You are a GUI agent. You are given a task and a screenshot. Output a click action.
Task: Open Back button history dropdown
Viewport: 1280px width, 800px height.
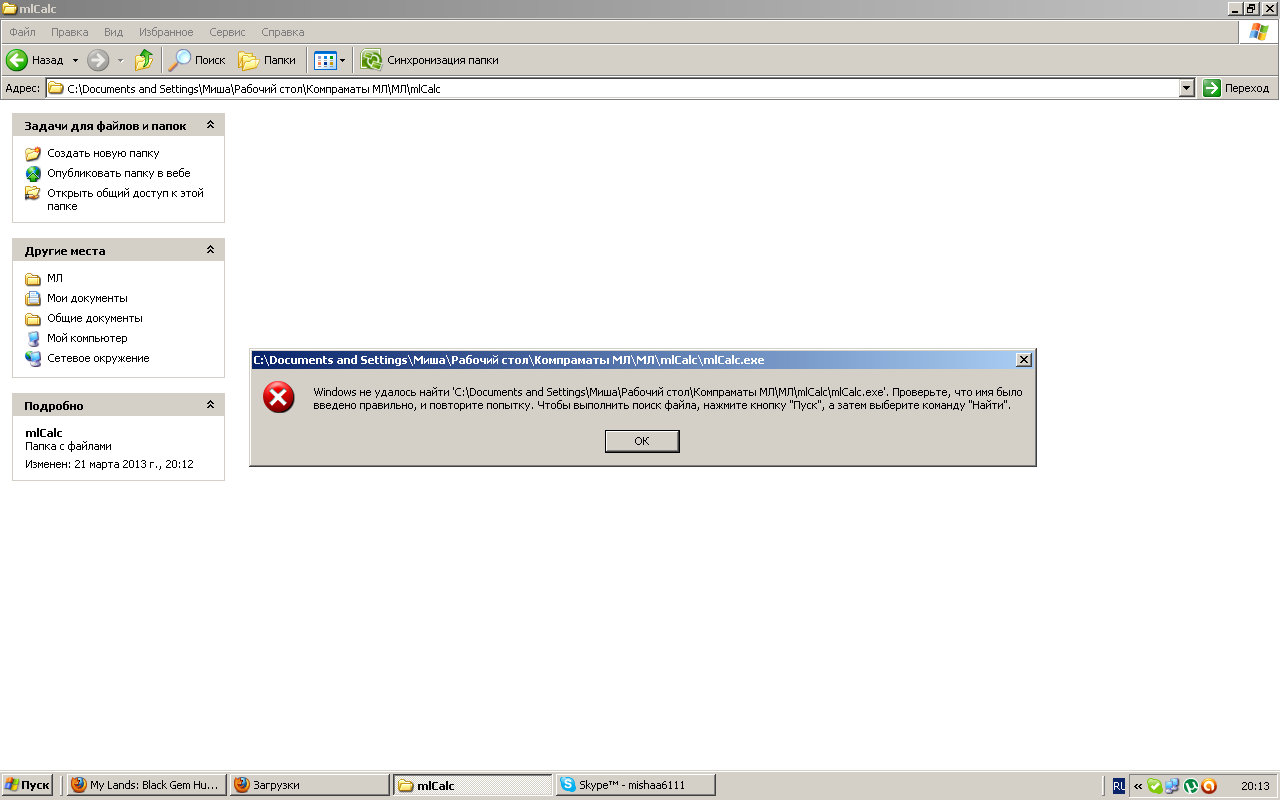[x=75, y=60]
